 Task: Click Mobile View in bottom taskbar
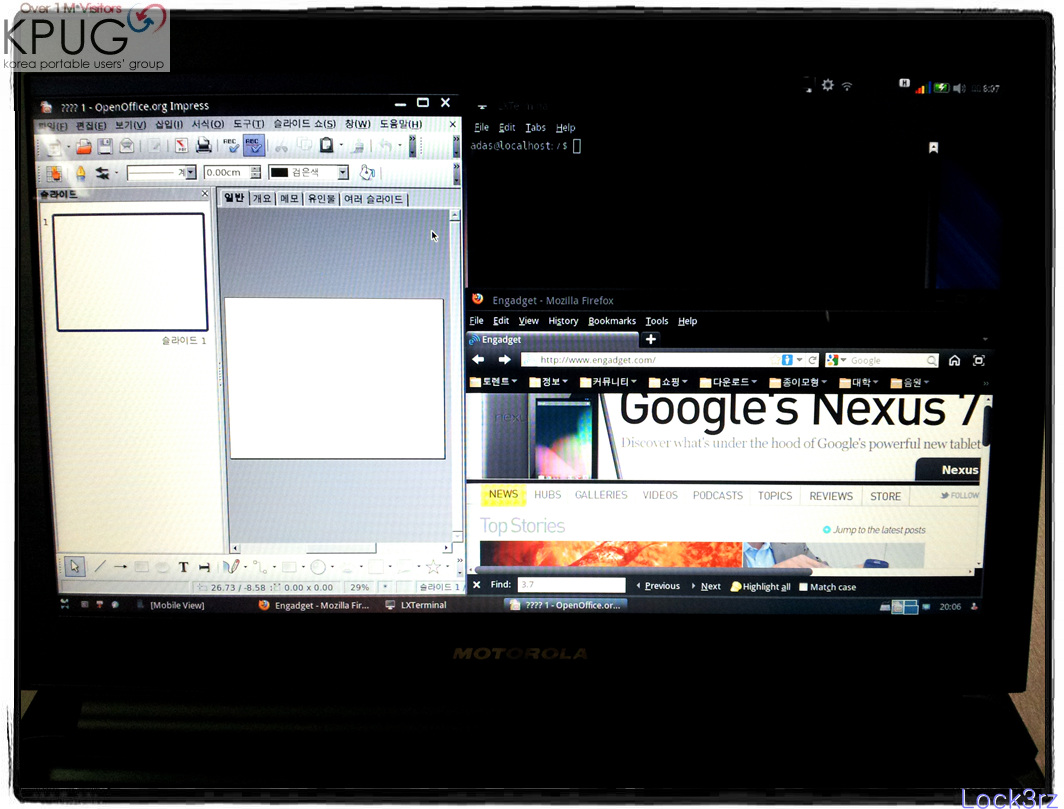coord(171,605)
